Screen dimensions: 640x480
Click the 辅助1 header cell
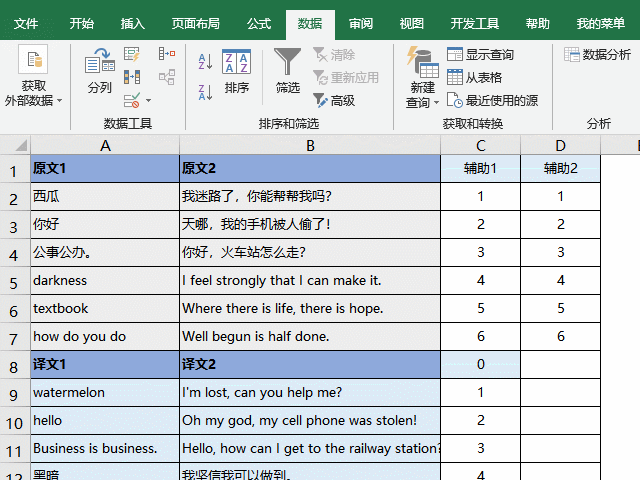pyautogui.click(x=480, y=169)
